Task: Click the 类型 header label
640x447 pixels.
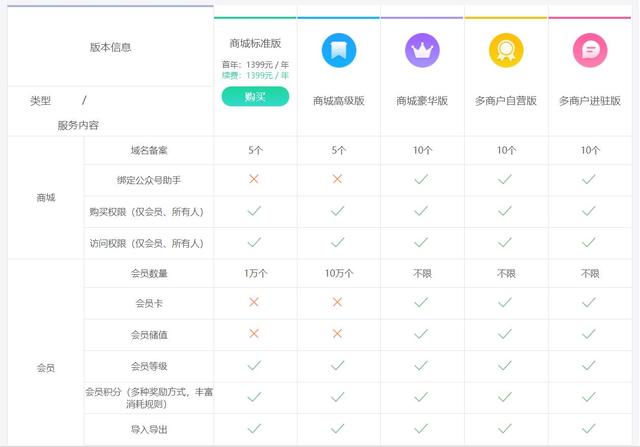Action: point(40,101)
